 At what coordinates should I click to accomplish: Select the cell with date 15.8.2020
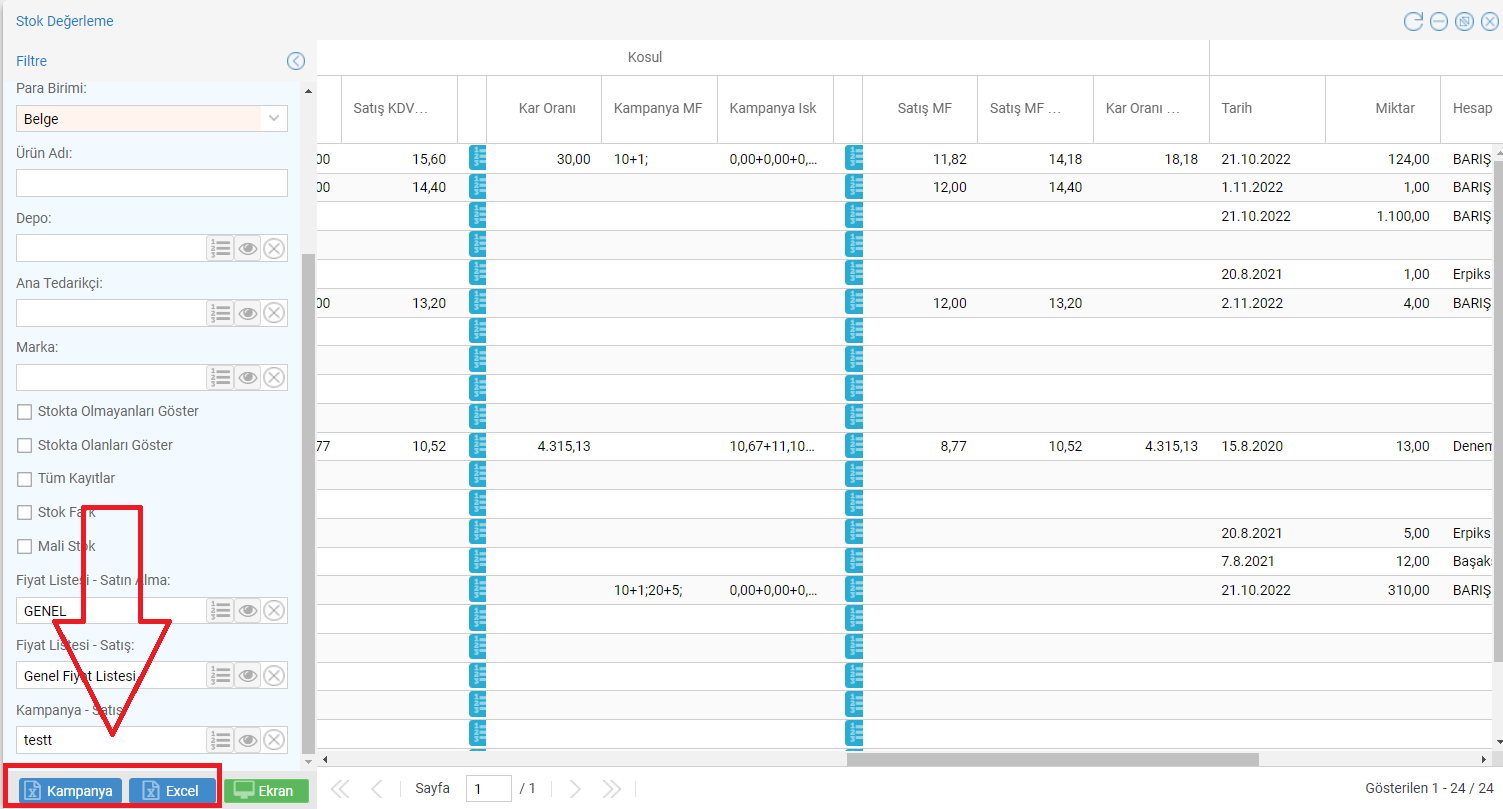pos(1267,446)
